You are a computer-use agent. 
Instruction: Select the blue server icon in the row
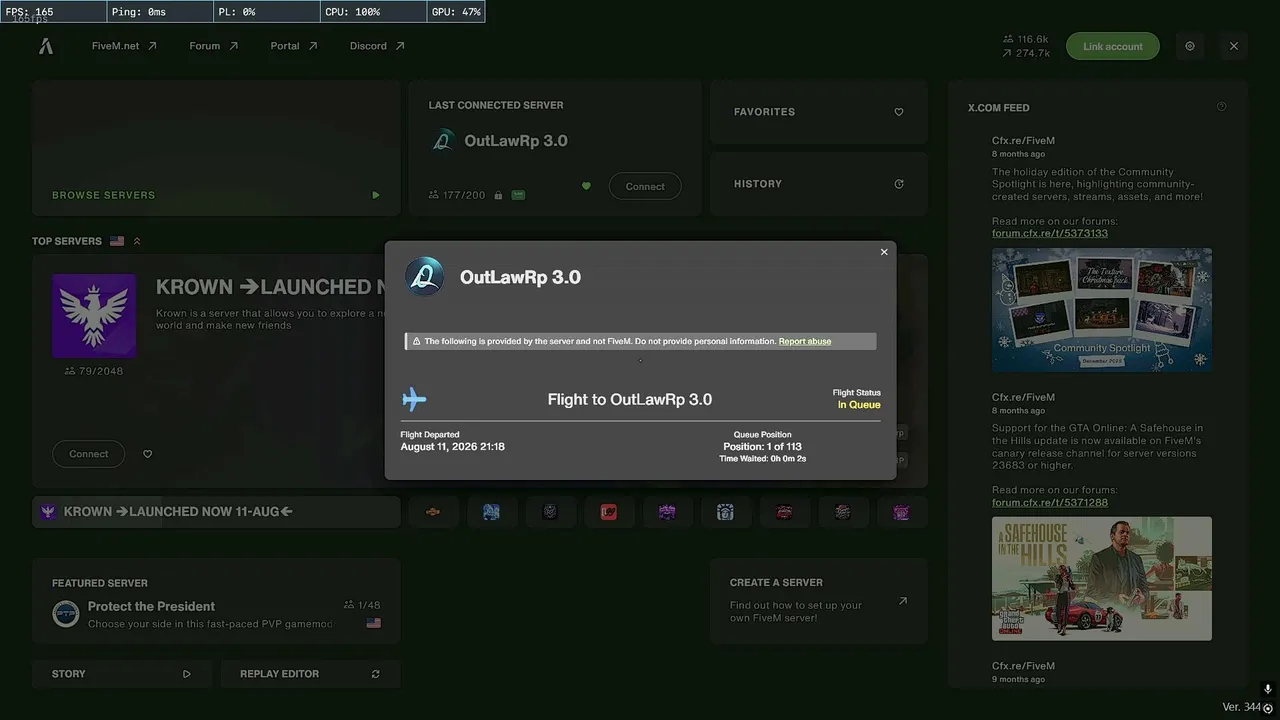491,512
